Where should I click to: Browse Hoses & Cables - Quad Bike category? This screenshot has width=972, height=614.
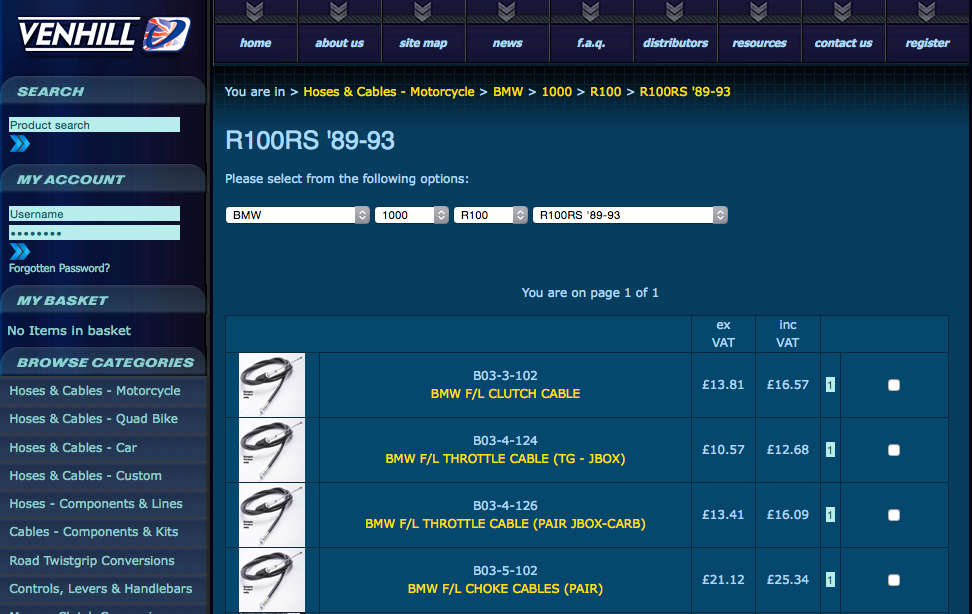tap(94, 419)
